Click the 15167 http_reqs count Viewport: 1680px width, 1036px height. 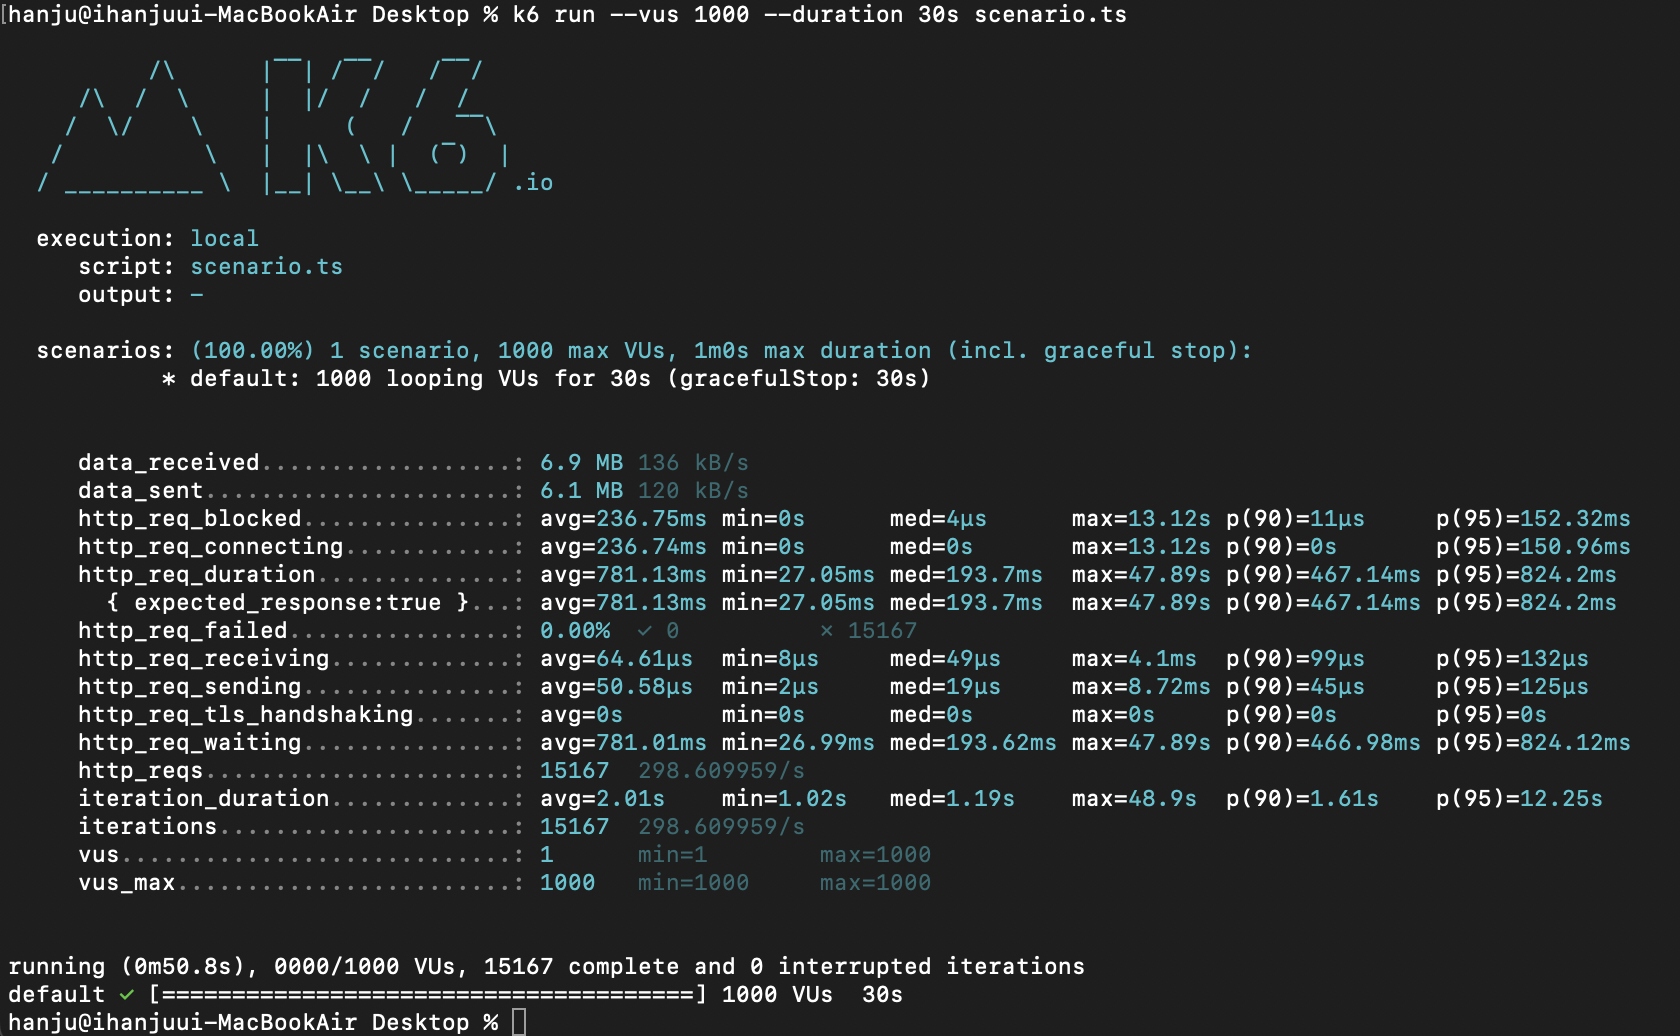coord(574,770)
